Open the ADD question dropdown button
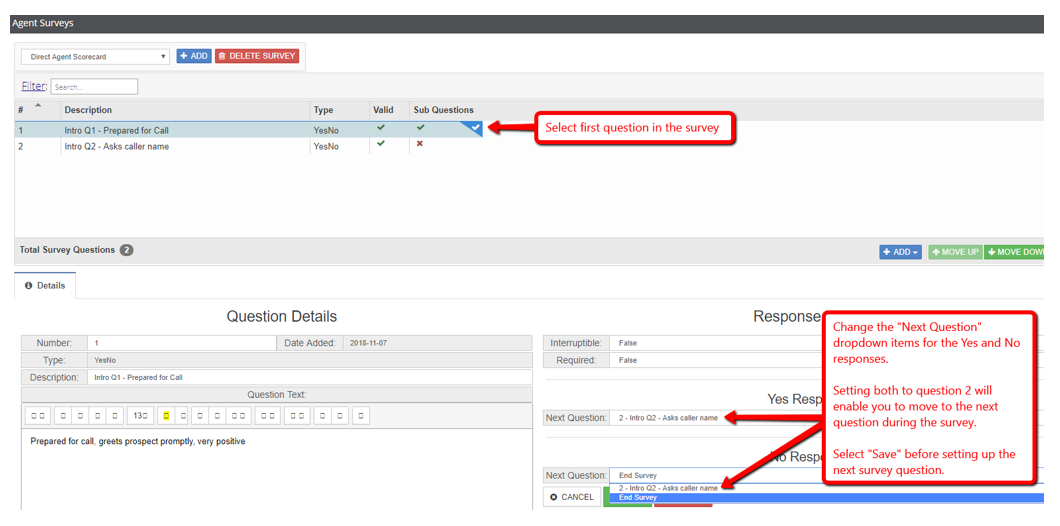Viewport: 1060px width, 526px height. 900,252
